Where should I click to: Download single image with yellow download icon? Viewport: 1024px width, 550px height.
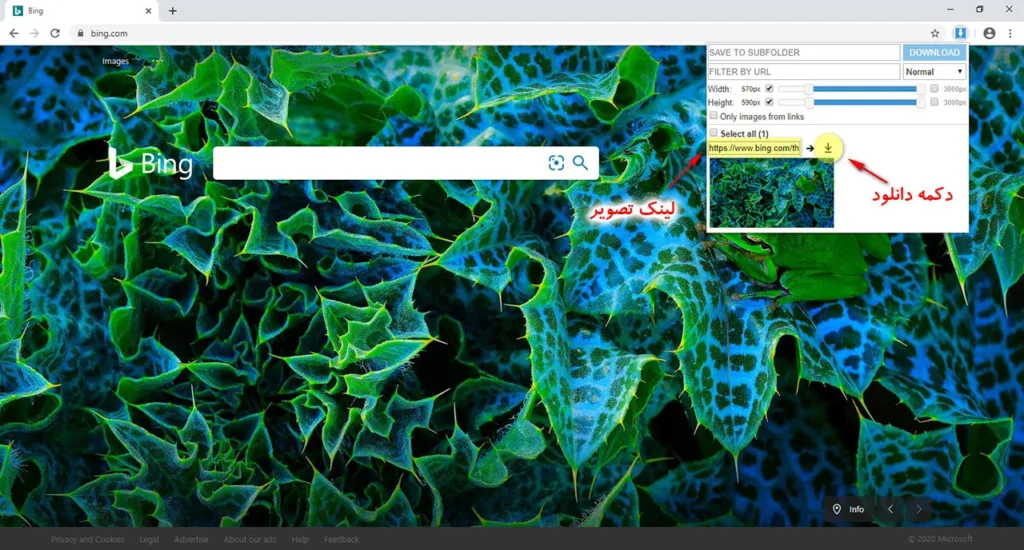828,148
